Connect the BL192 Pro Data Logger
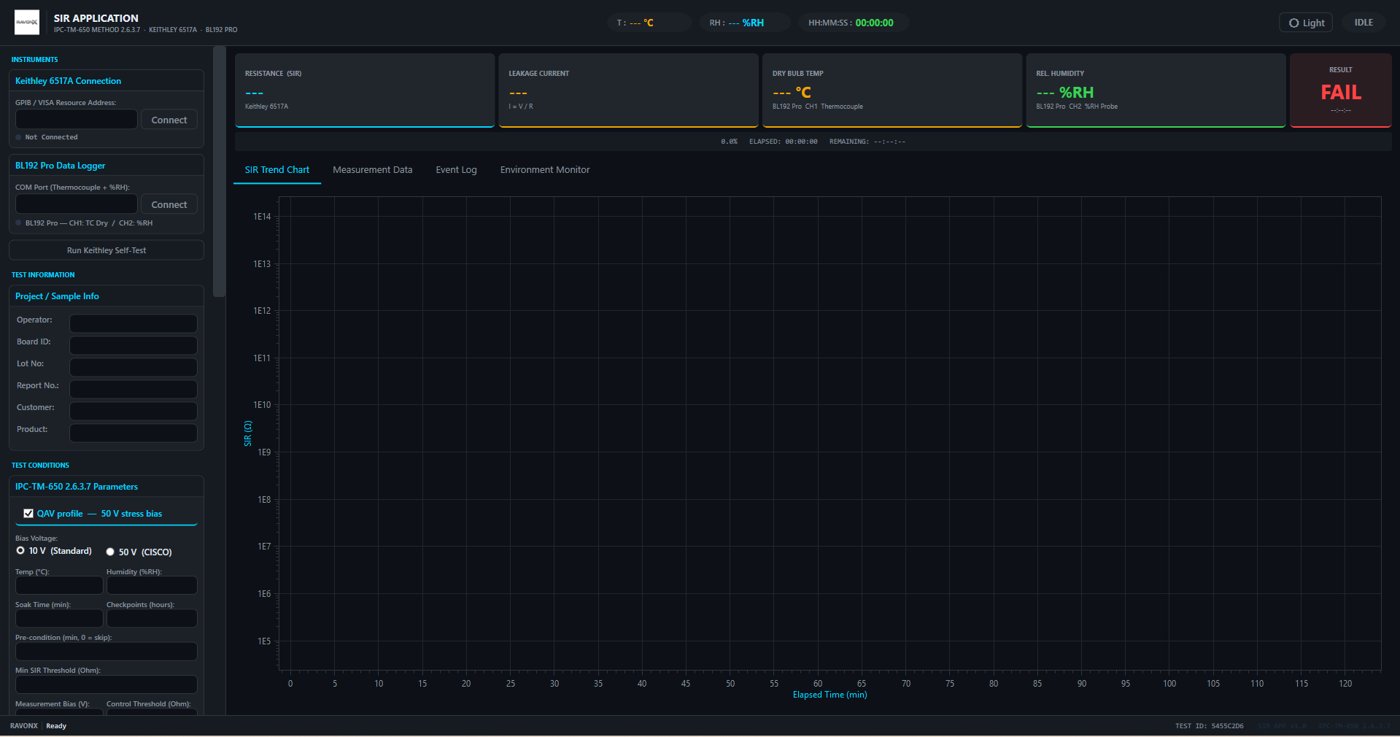The height and width of the screenshot is (737, 1400). (x=169, y=204)
